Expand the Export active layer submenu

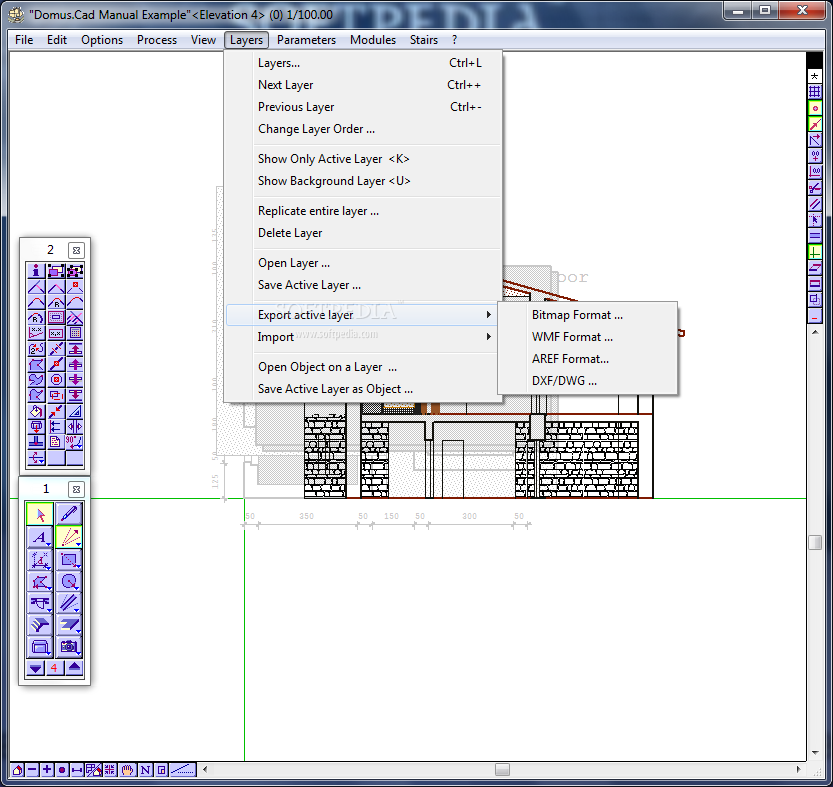point(363,315)
